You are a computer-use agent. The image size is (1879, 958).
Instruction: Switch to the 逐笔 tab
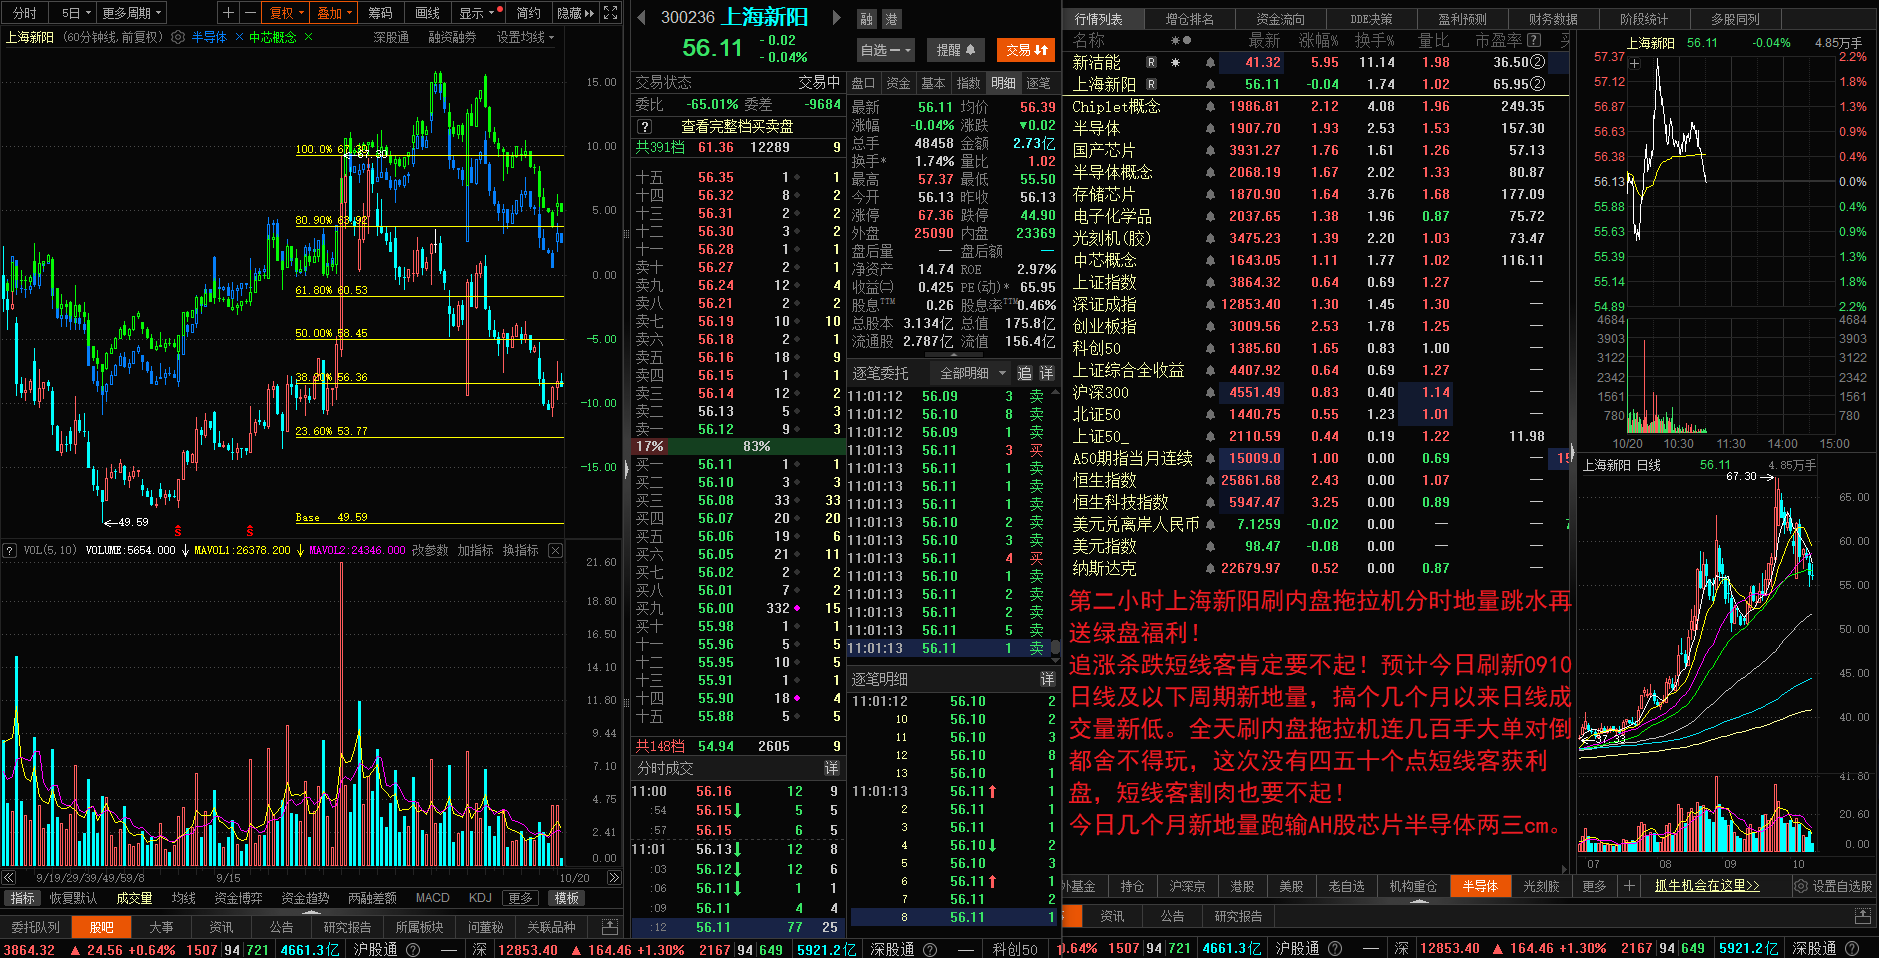tap(1038, 83)
